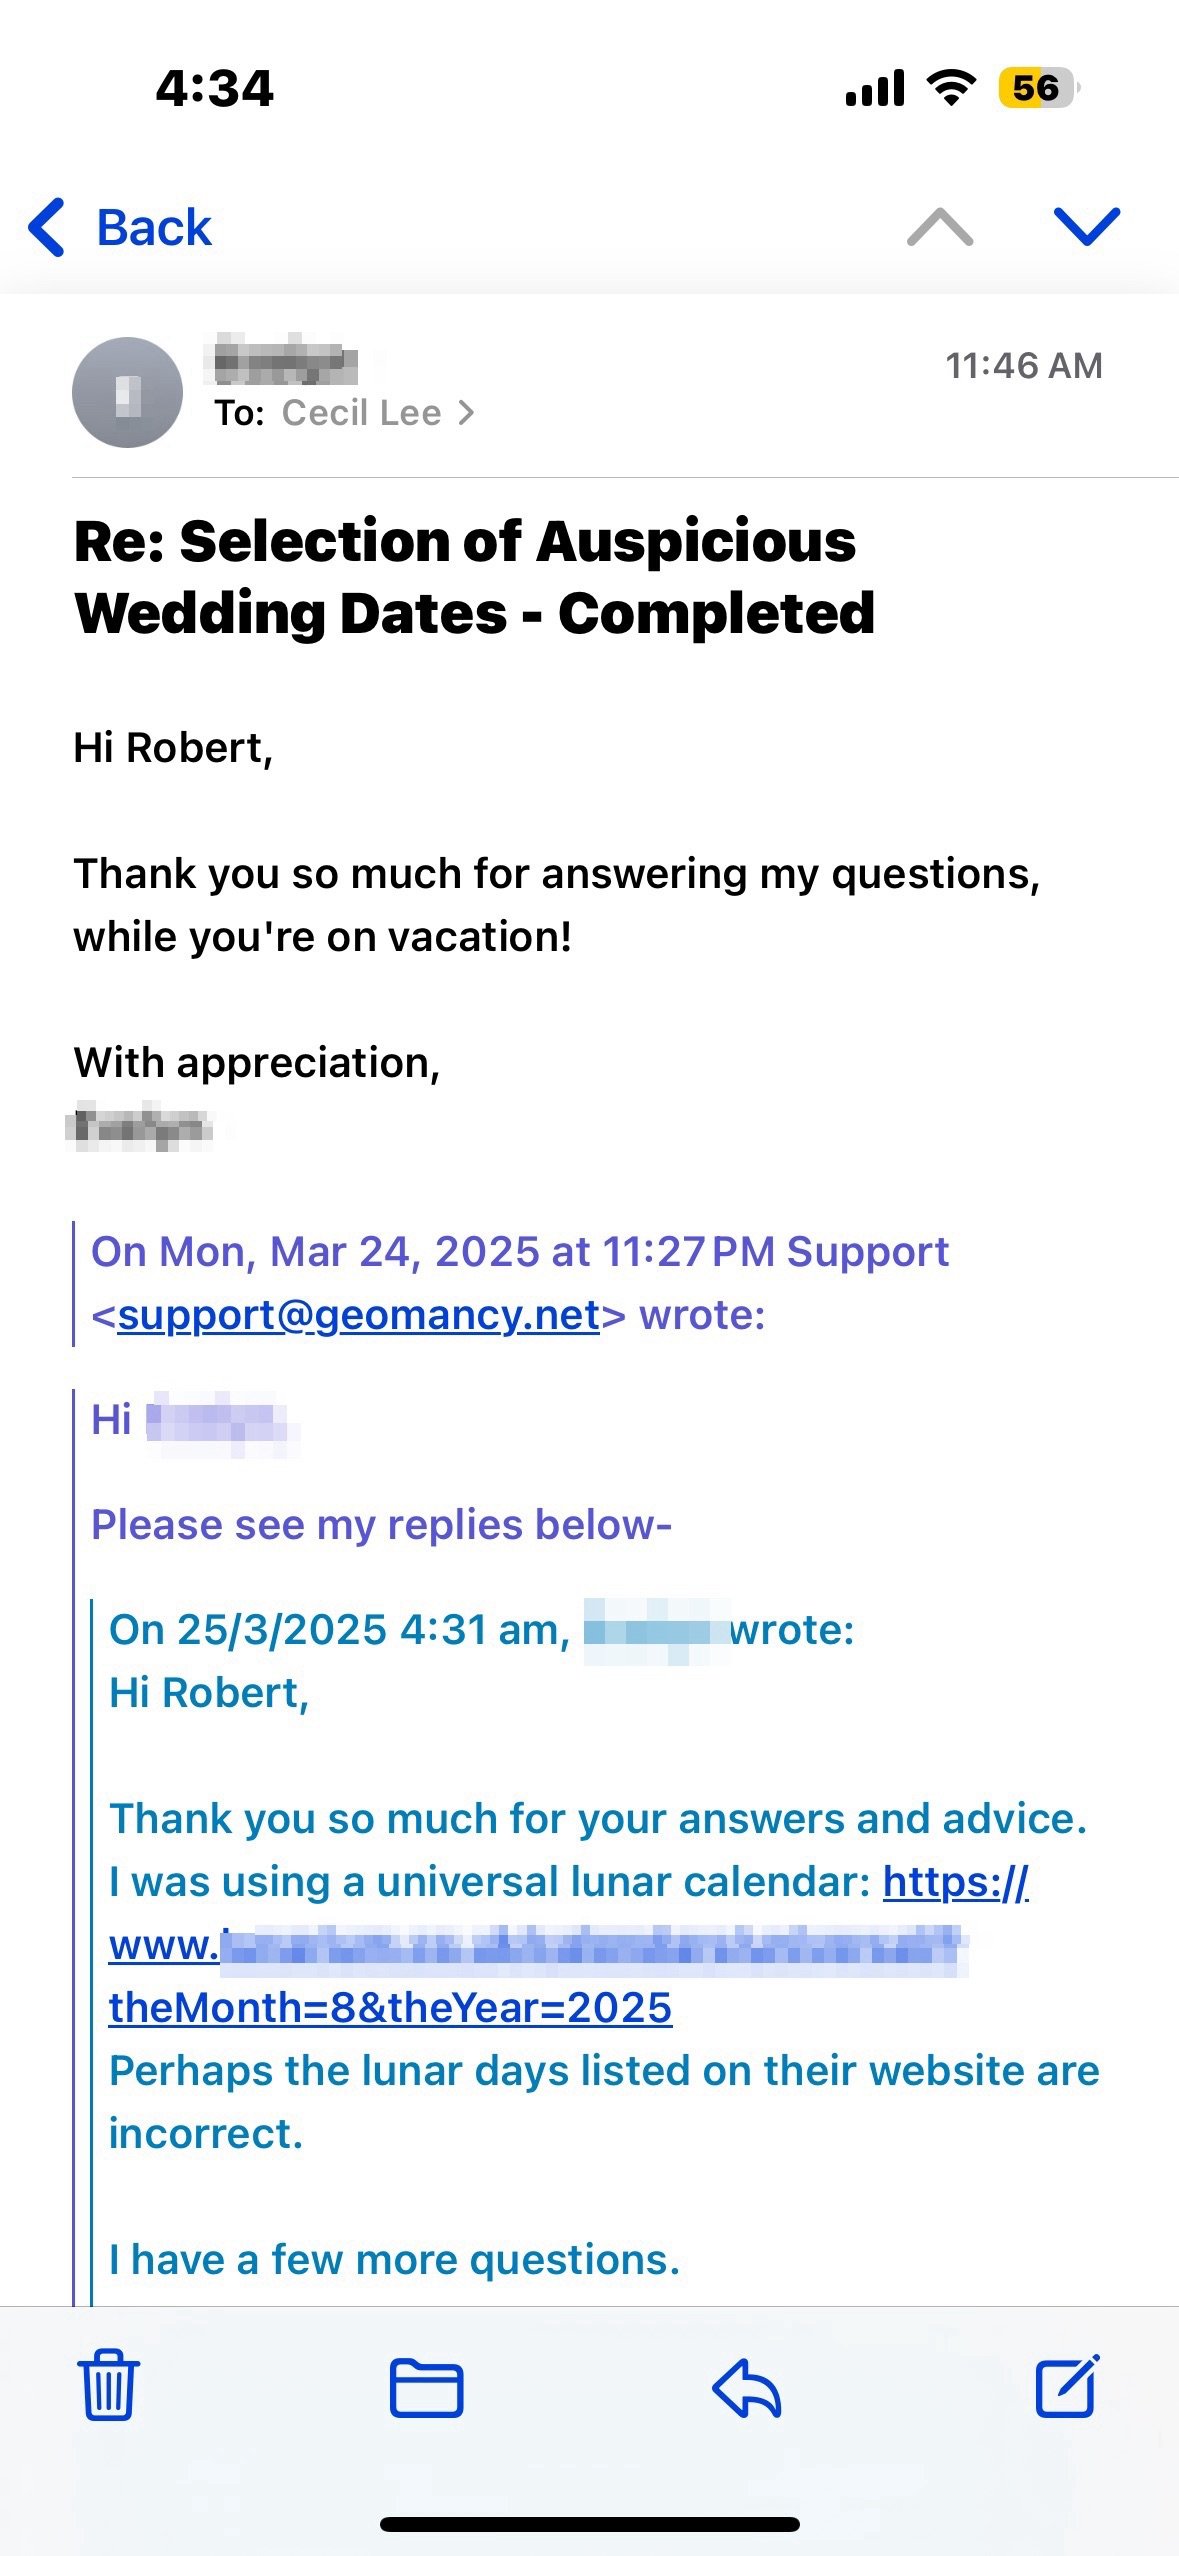Tap the chevron beside Cecil Lee
This screenshot has height=2556, width=1179.
coord(466,413)
